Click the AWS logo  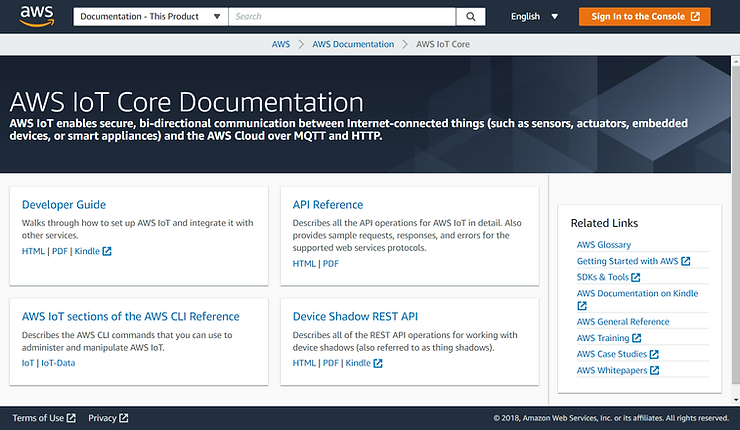click(37, 17)
